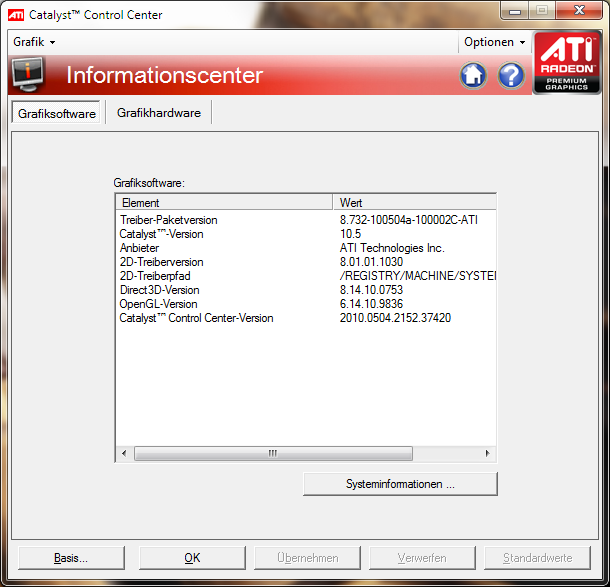This screenshot has height=587, width=610.
Task: Minimize the Catalyst Control Center window
Action: [x=515, y=11]
